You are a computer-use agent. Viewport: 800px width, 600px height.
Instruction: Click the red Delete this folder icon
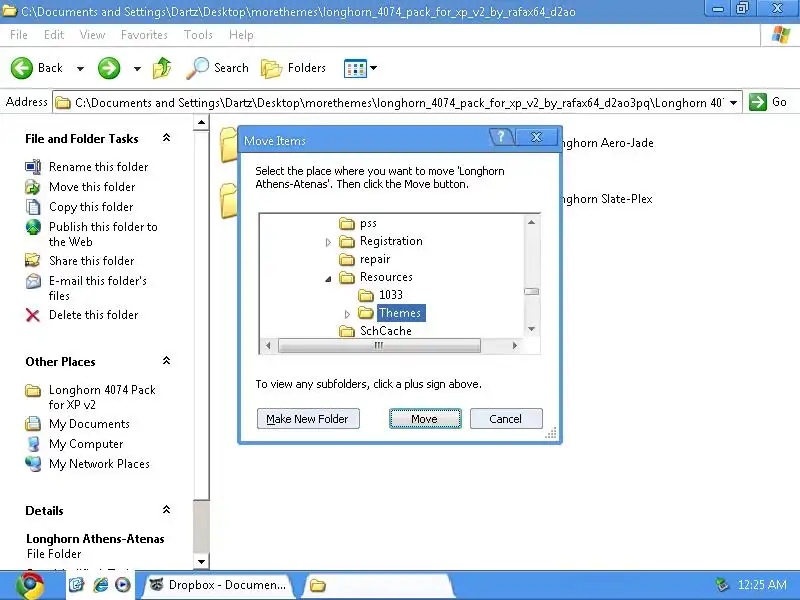pyautogui.click(x=33, y=315)
